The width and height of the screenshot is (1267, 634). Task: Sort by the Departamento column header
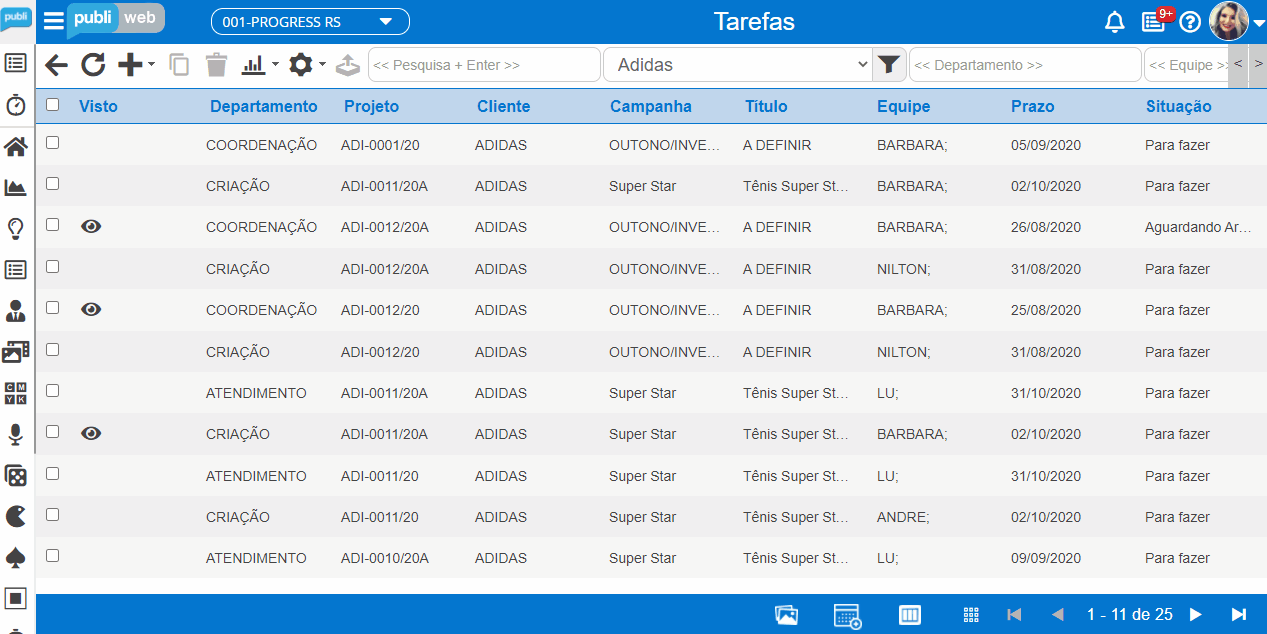pyautogui.click(x=264, y=107)
